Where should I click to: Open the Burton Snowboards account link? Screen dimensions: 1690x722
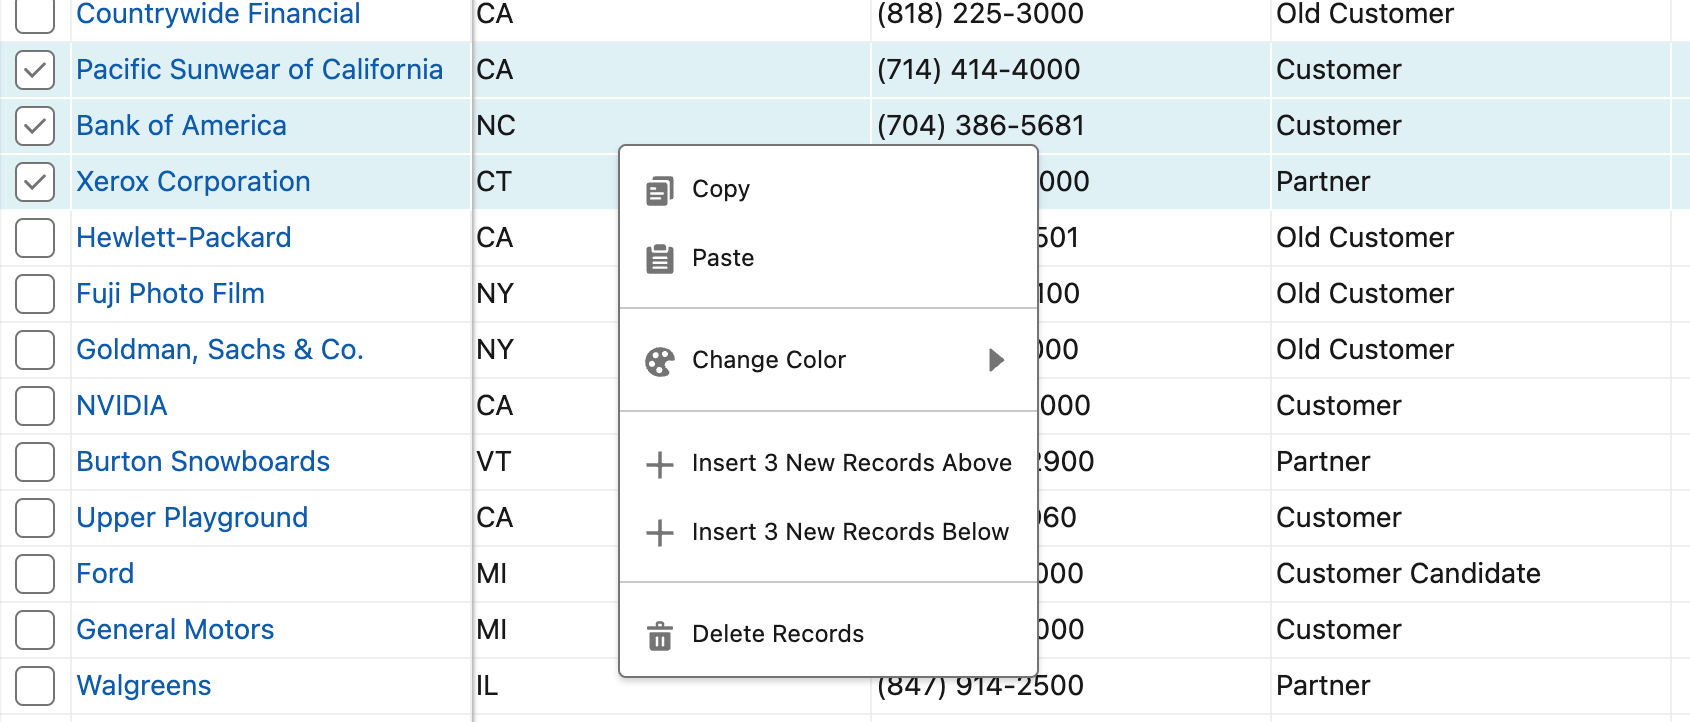point(203,461)
